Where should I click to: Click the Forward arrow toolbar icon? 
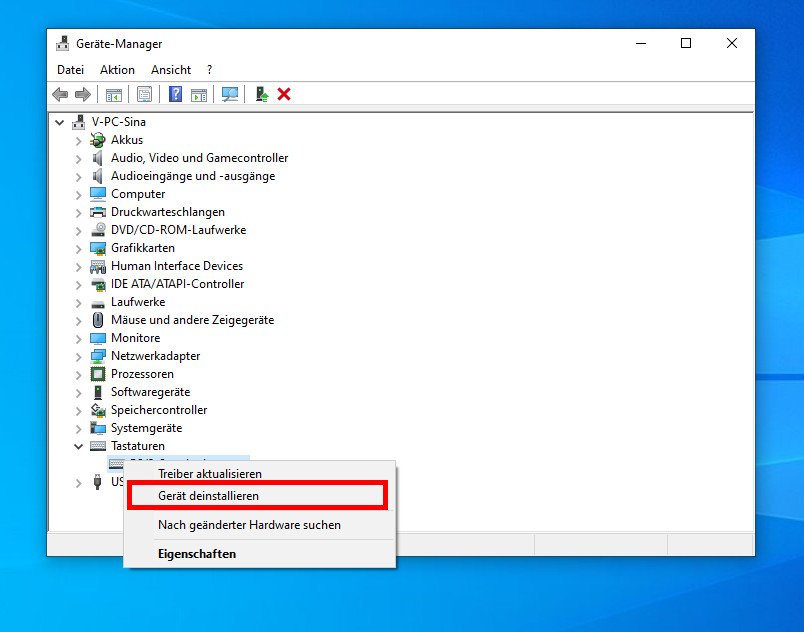83,94
